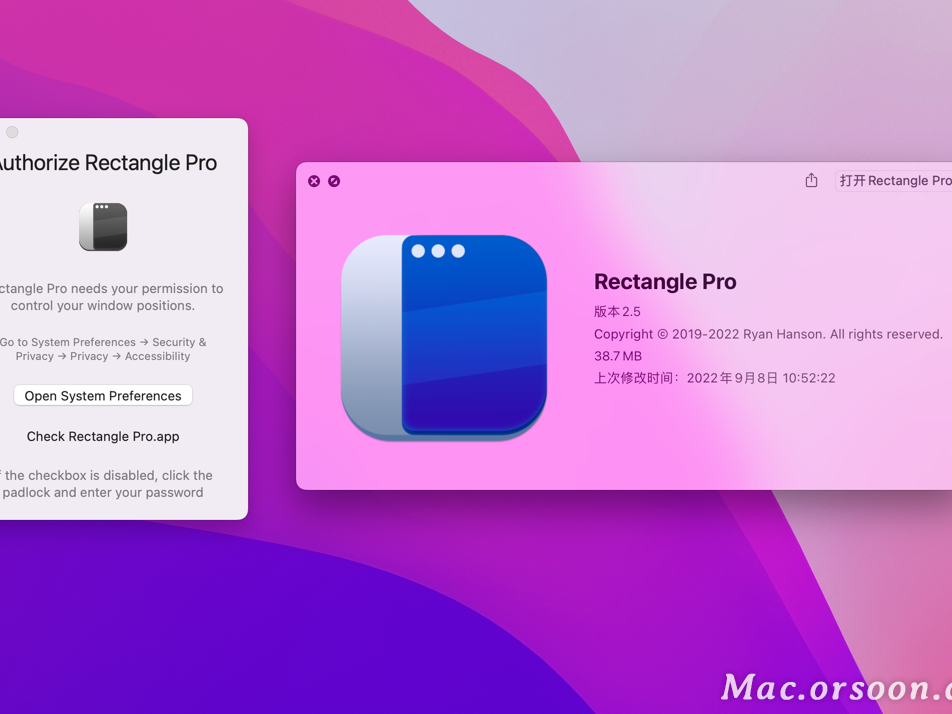Select the Rectangle Pro application thumbnail
Image resolution: width=952 pixels, height=714 pixels.
[x=444, y=338]
